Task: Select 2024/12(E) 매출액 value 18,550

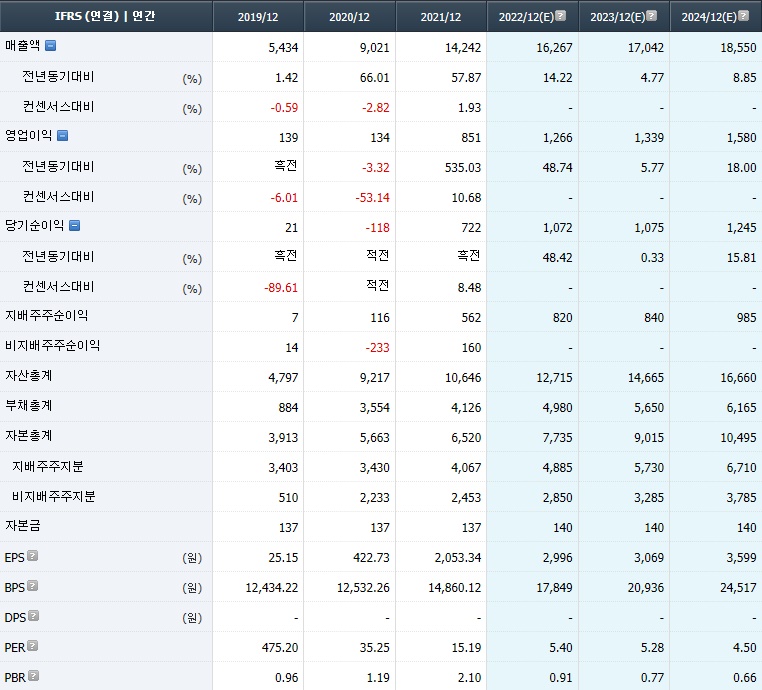Action: pyautogui.click(x=739, y=48)
